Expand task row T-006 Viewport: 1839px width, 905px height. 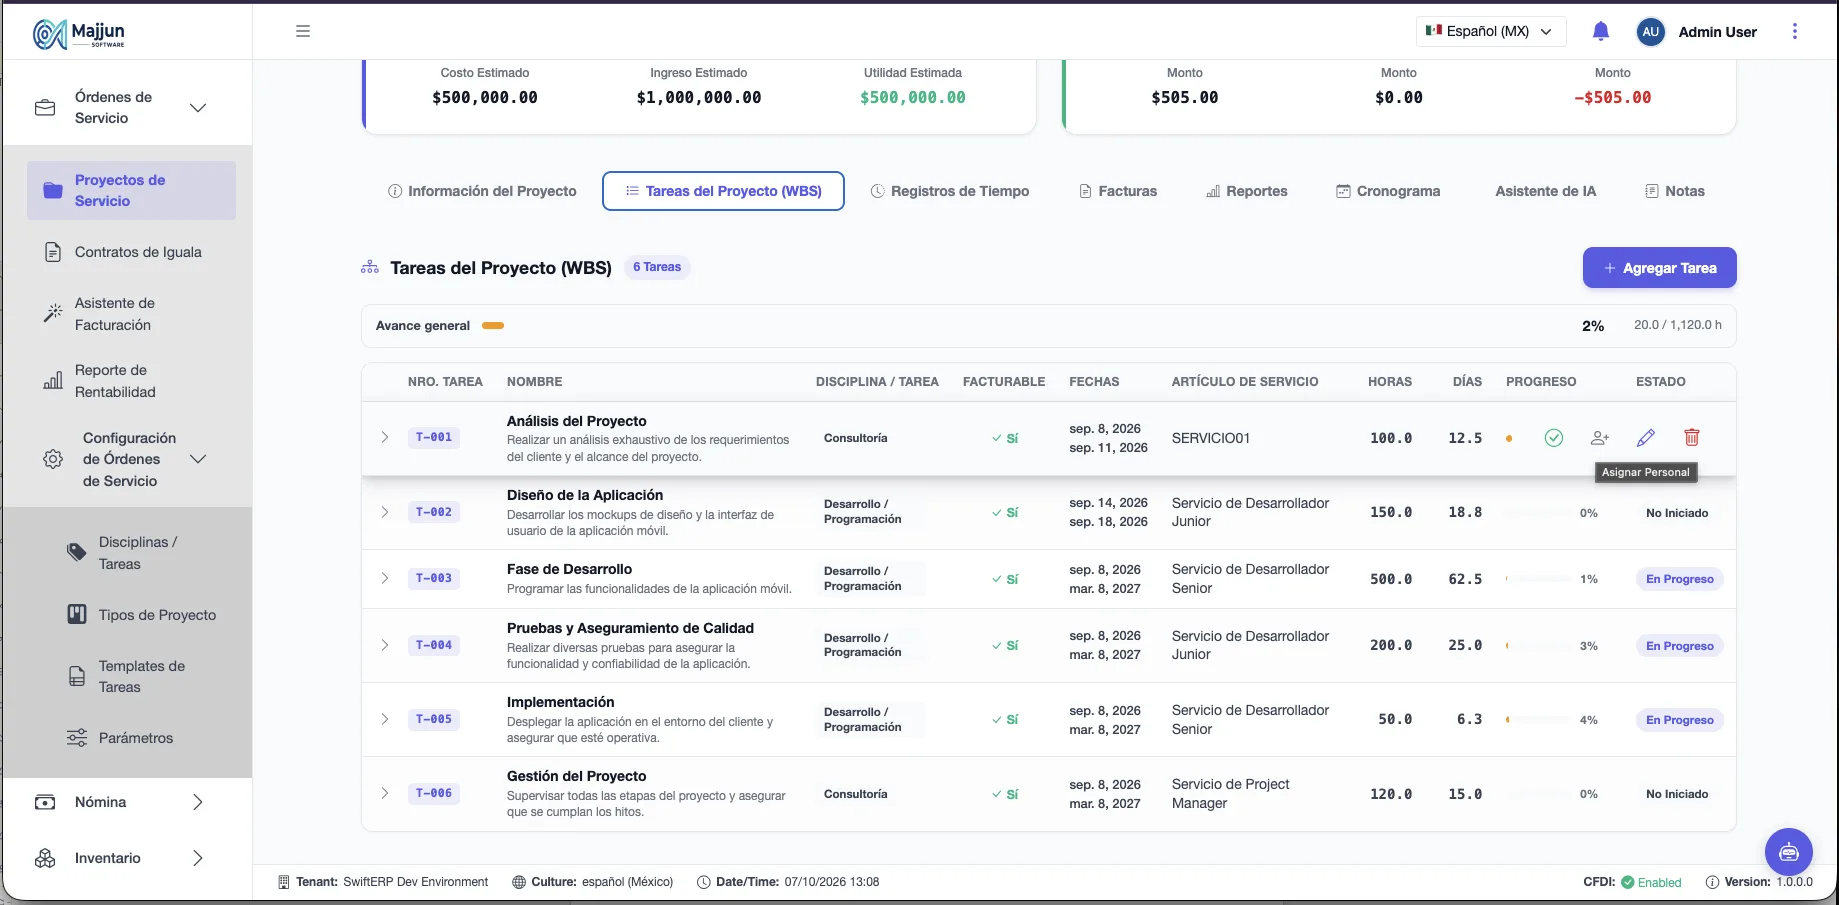[384, 794]
